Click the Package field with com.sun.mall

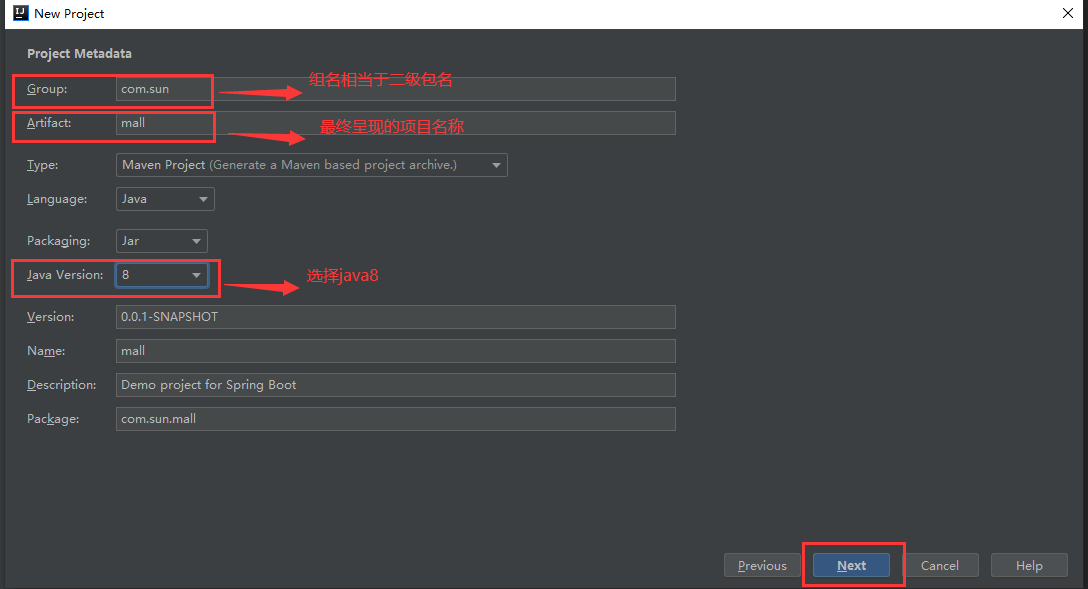pos(396,419)
